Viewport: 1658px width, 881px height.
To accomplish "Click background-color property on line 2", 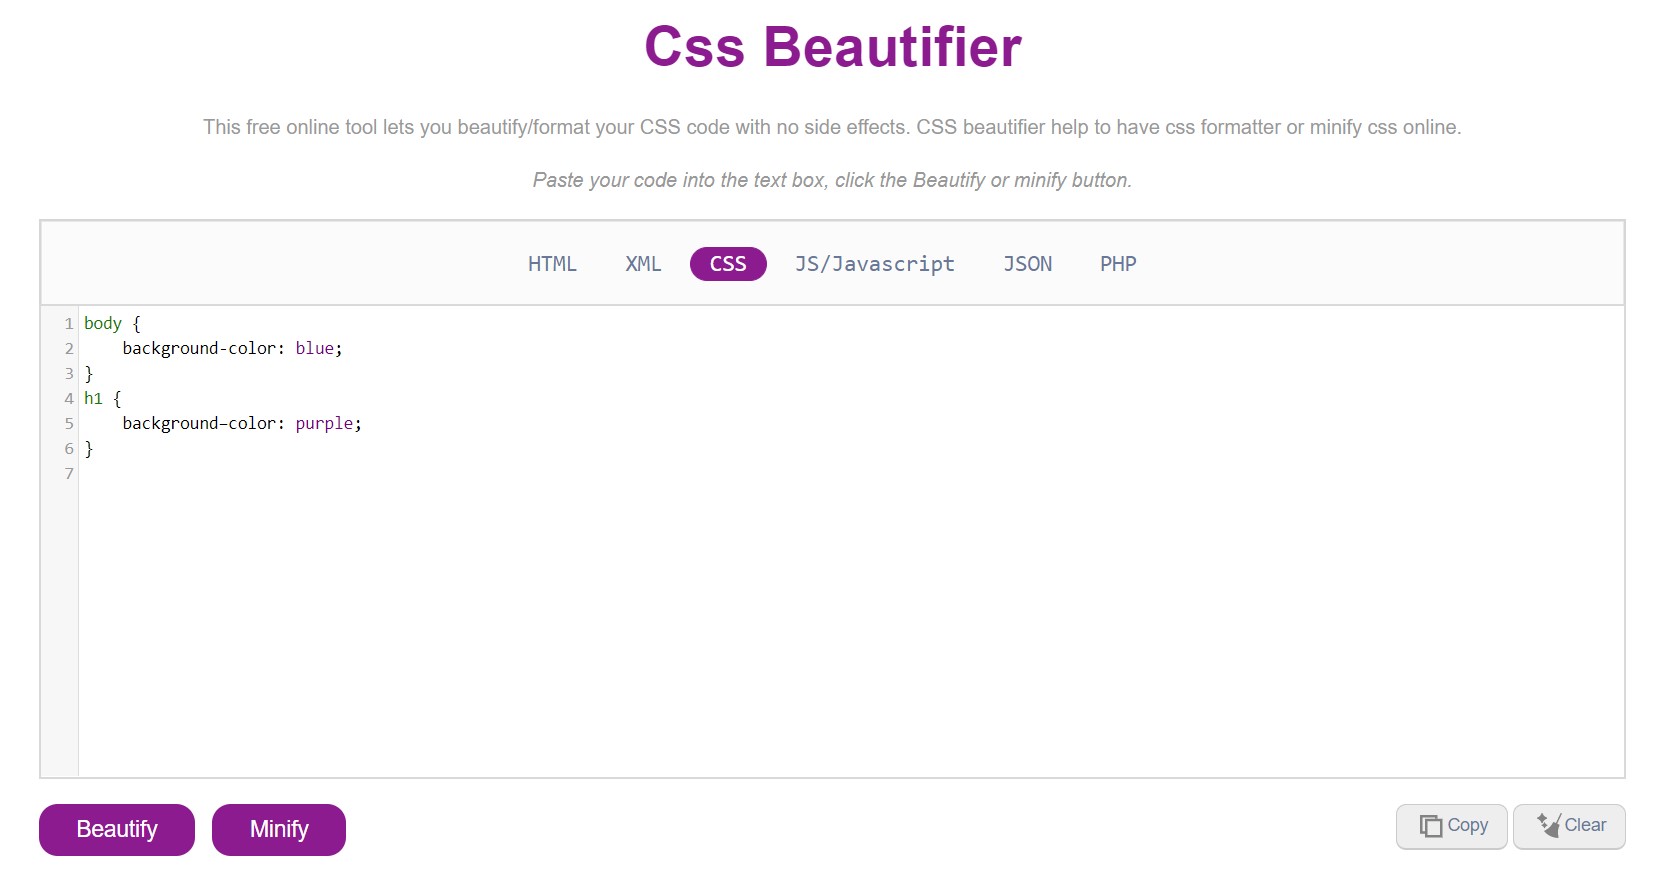I will [199, 349].
